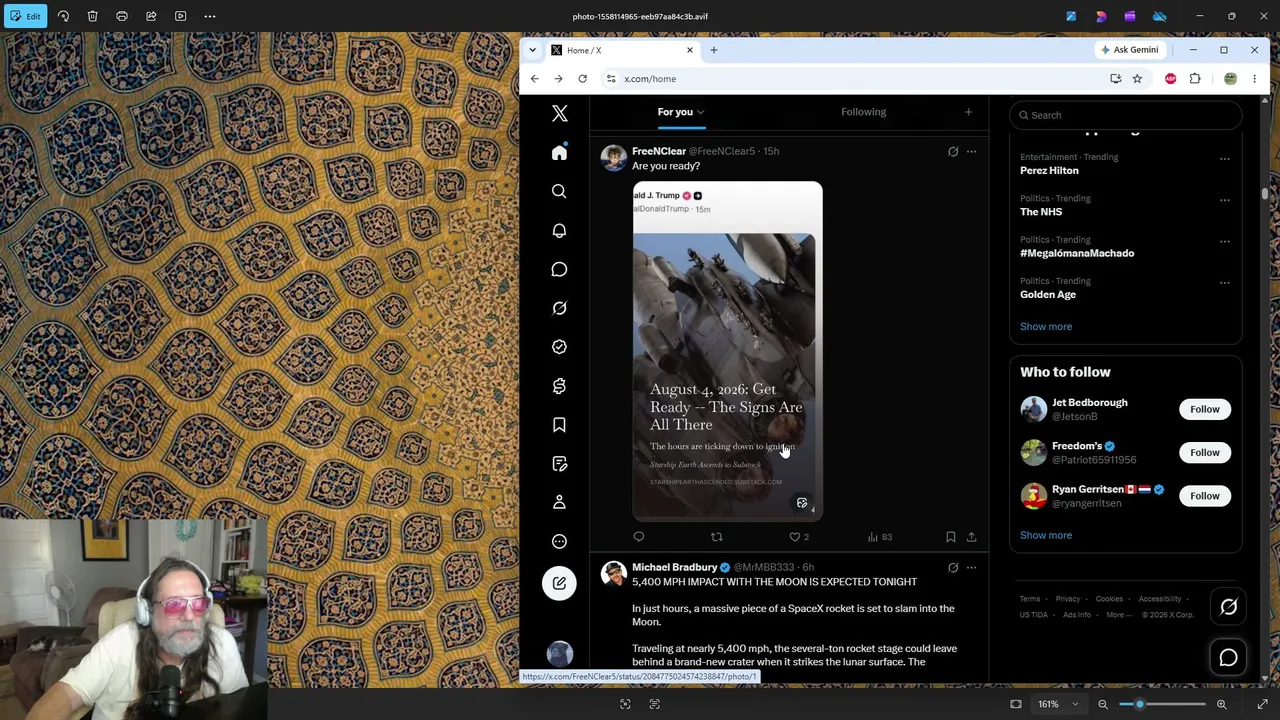Zoom out in Photos viewer
The width and height of the screenshot is (1280, 720).
pos(1103,704)
